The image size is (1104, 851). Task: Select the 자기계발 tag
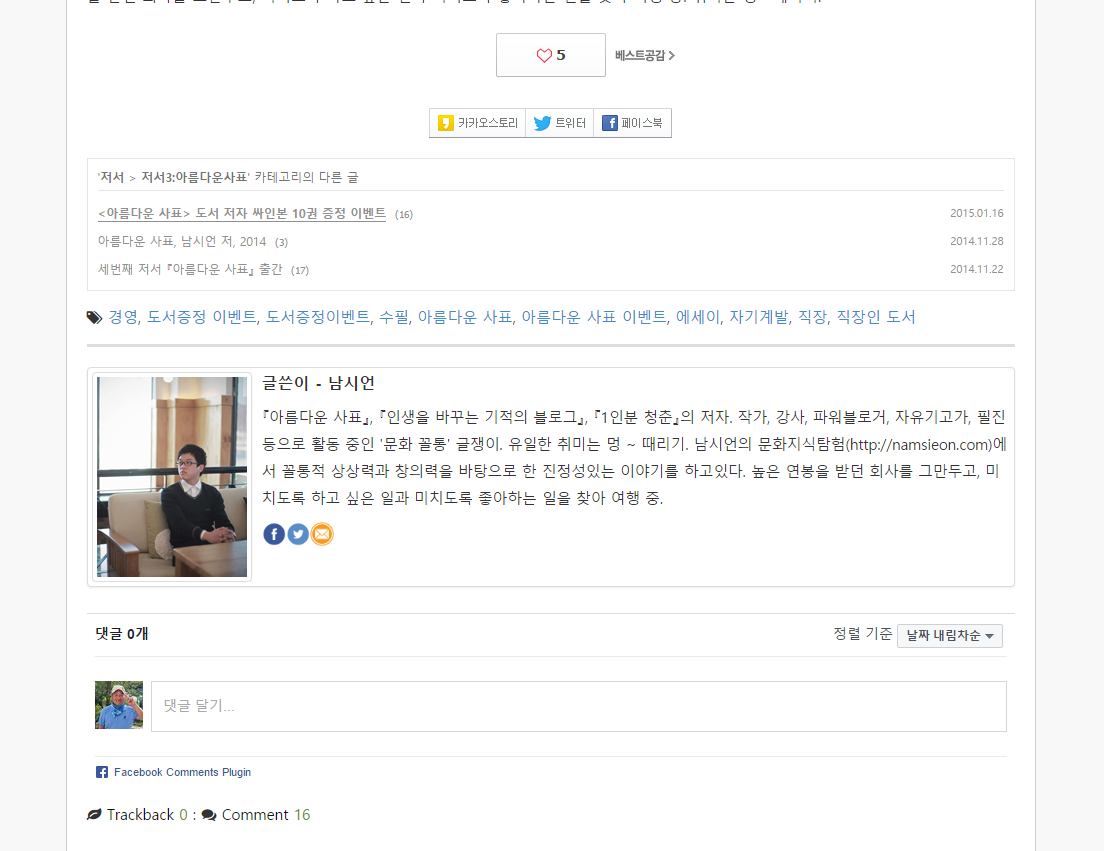(x=758, y=317)
